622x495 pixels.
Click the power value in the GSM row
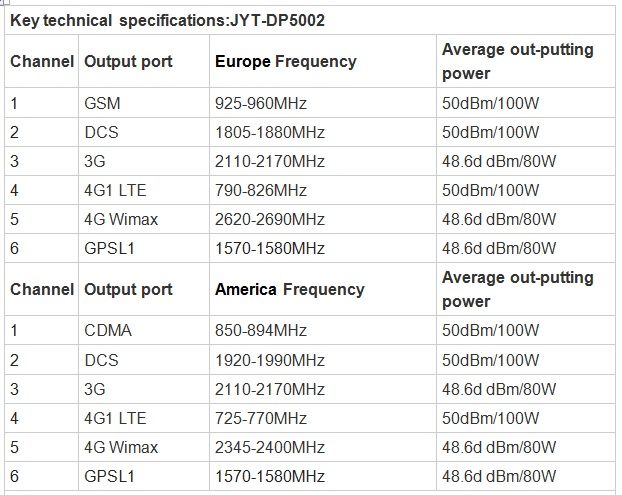pos(491,103)
